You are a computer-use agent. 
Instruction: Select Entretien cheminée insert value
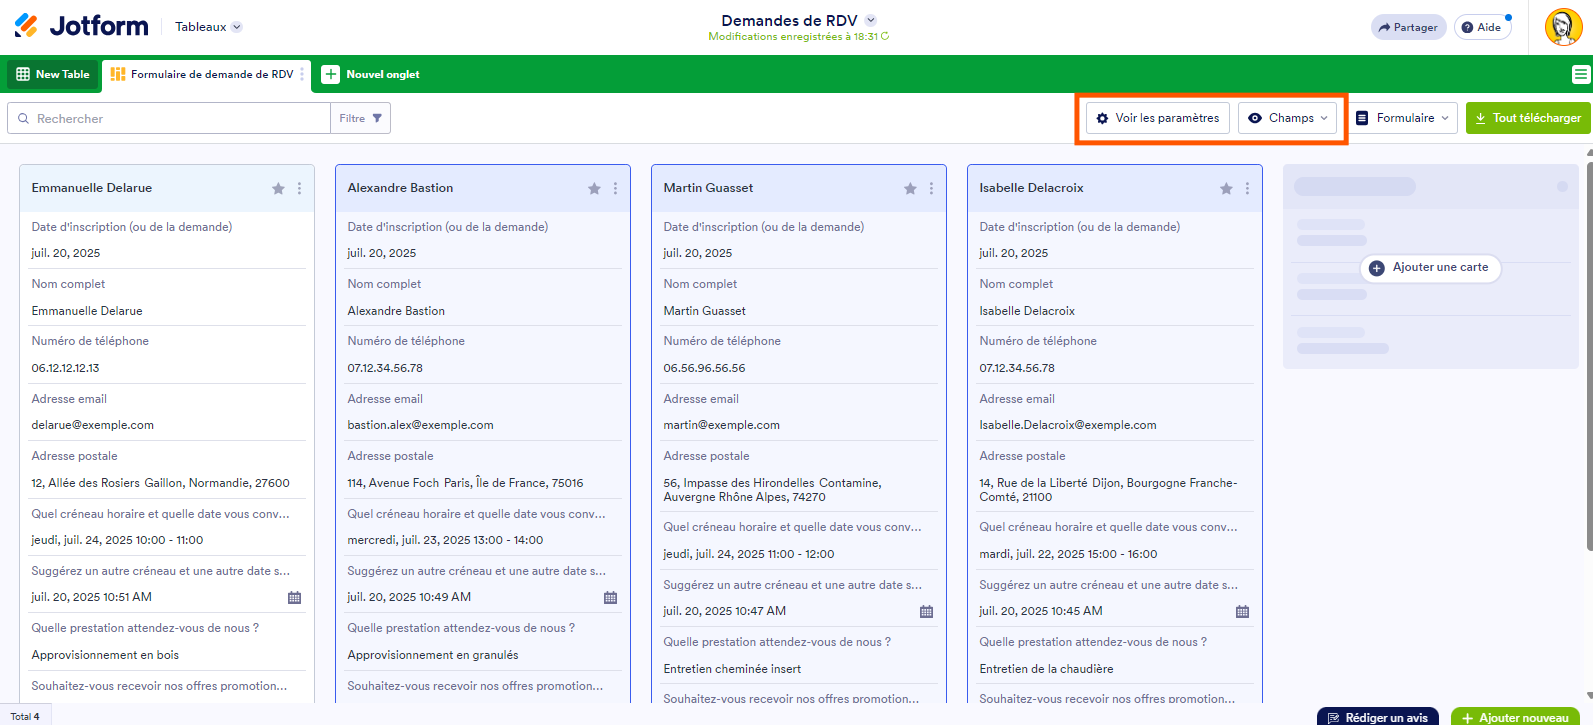coord(732,669)
